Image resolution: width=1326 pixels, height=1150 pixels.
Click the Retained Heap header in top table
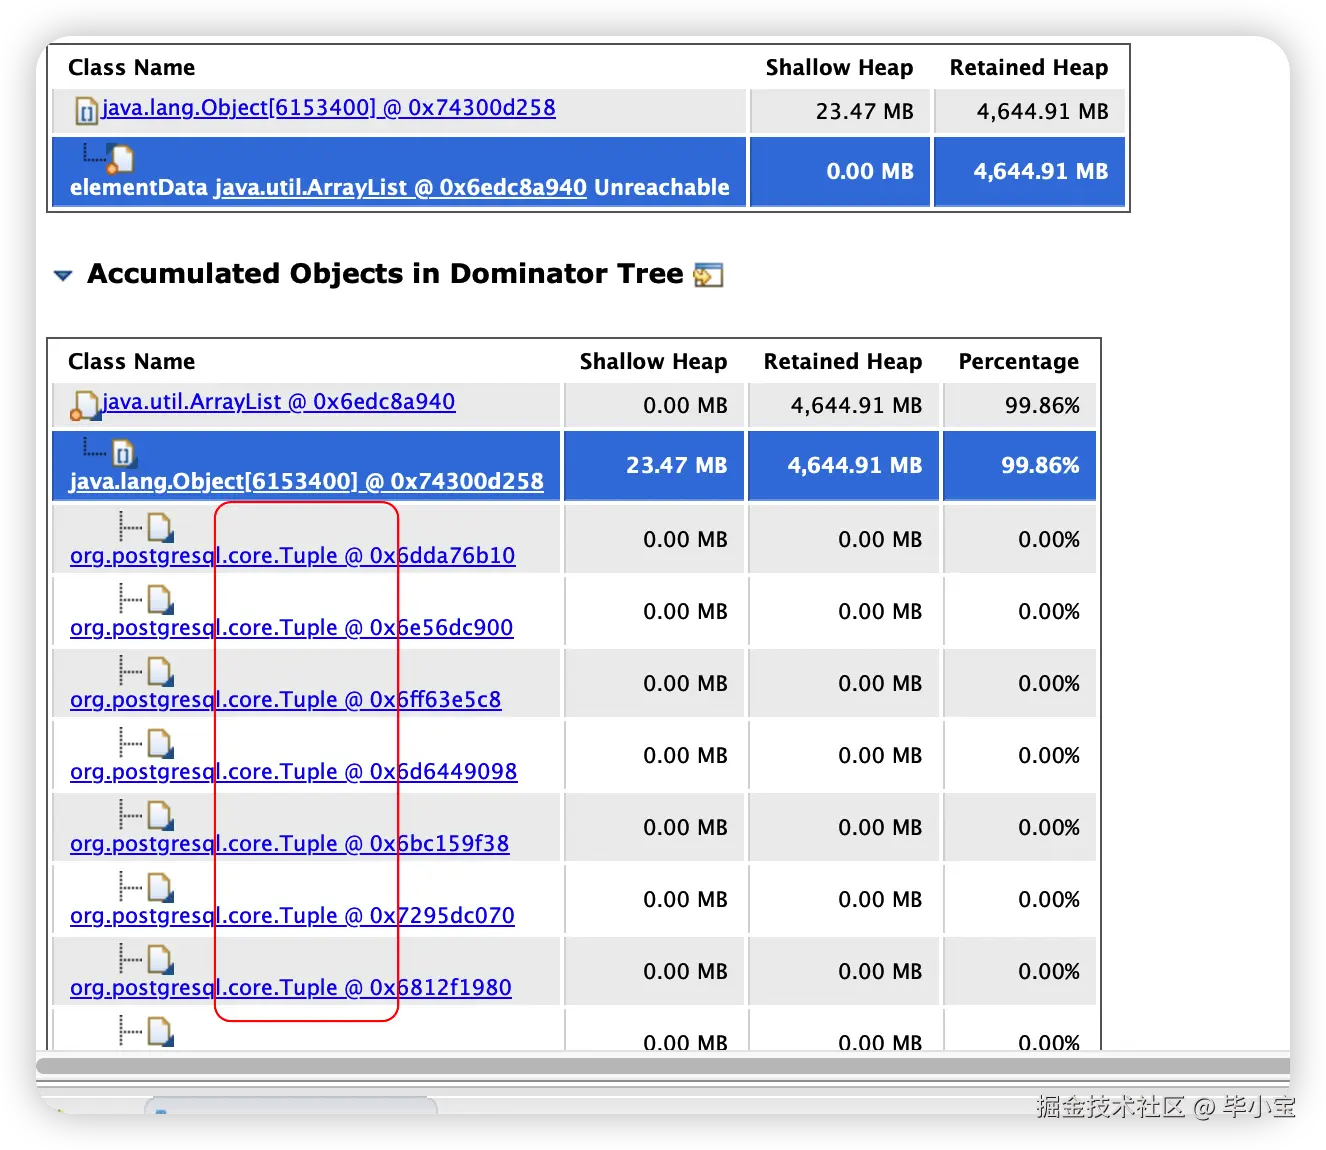click(1029, 68)
